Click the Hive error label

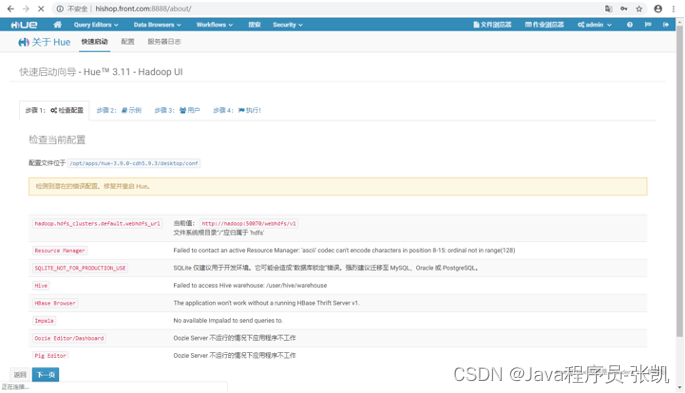point(41,286)
